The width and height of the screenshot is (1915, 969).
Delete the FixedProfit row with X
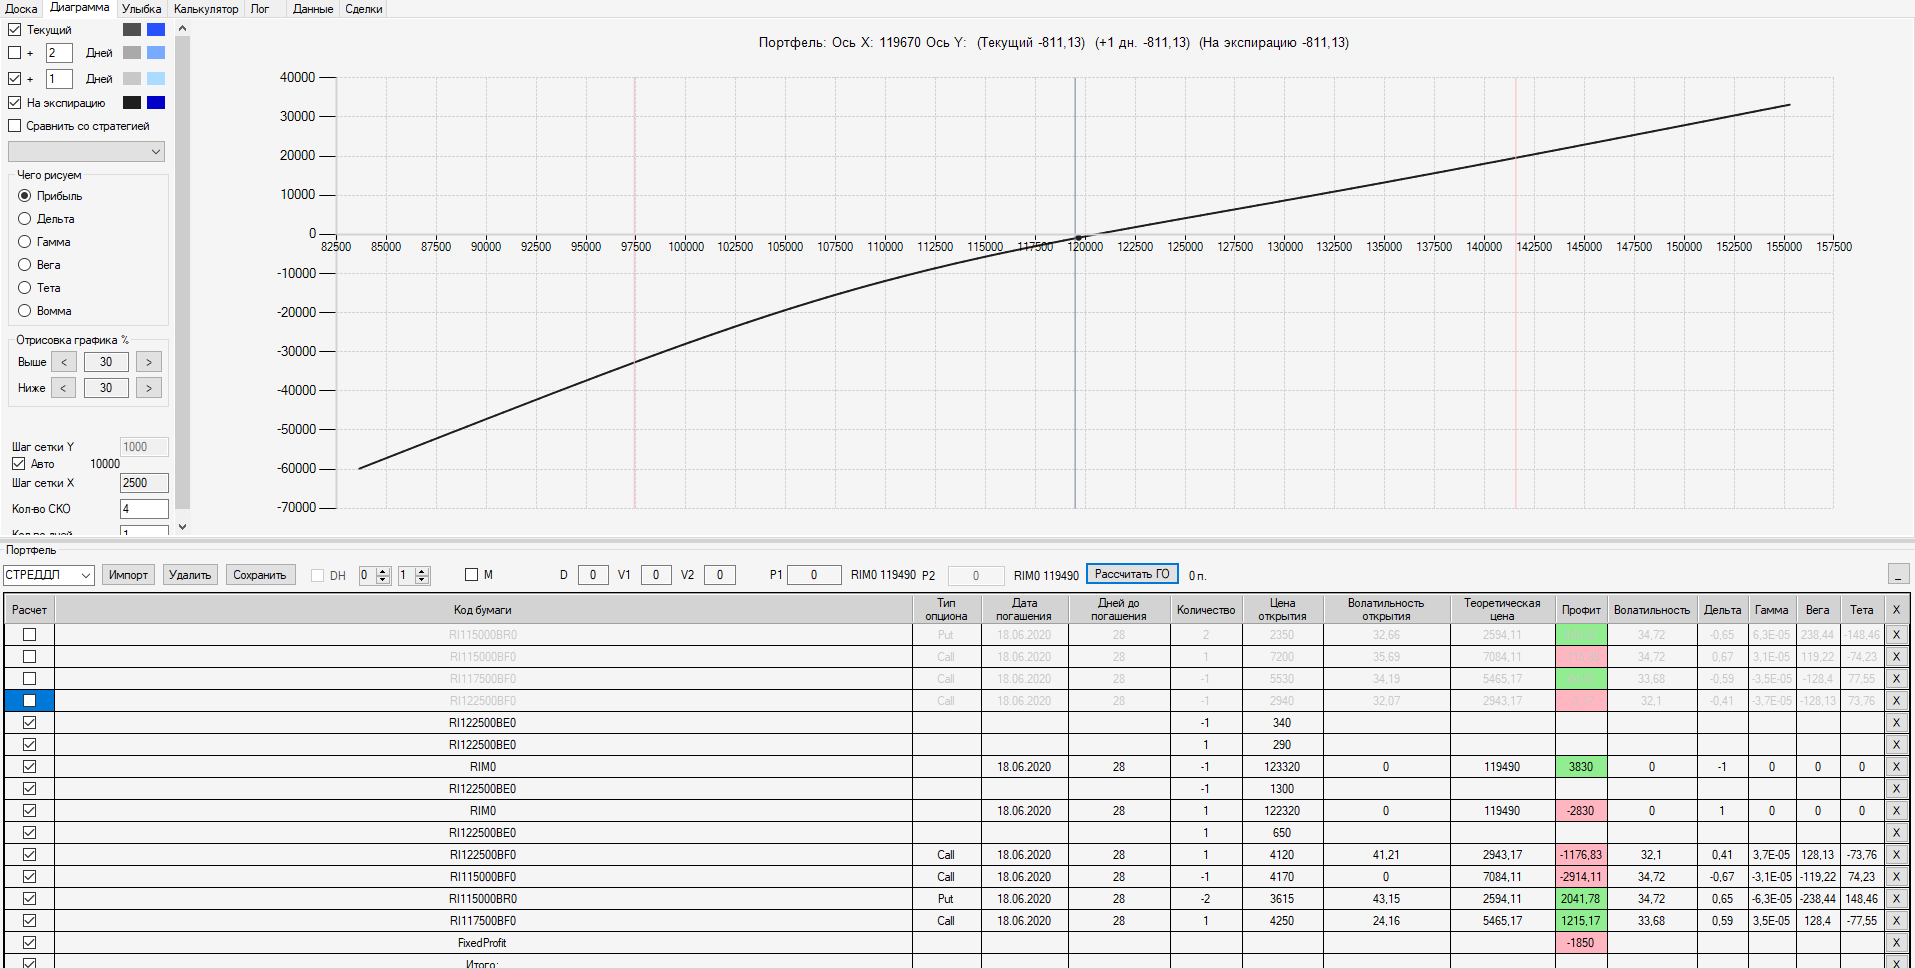pyautogui.click(x=1896, y=943)
